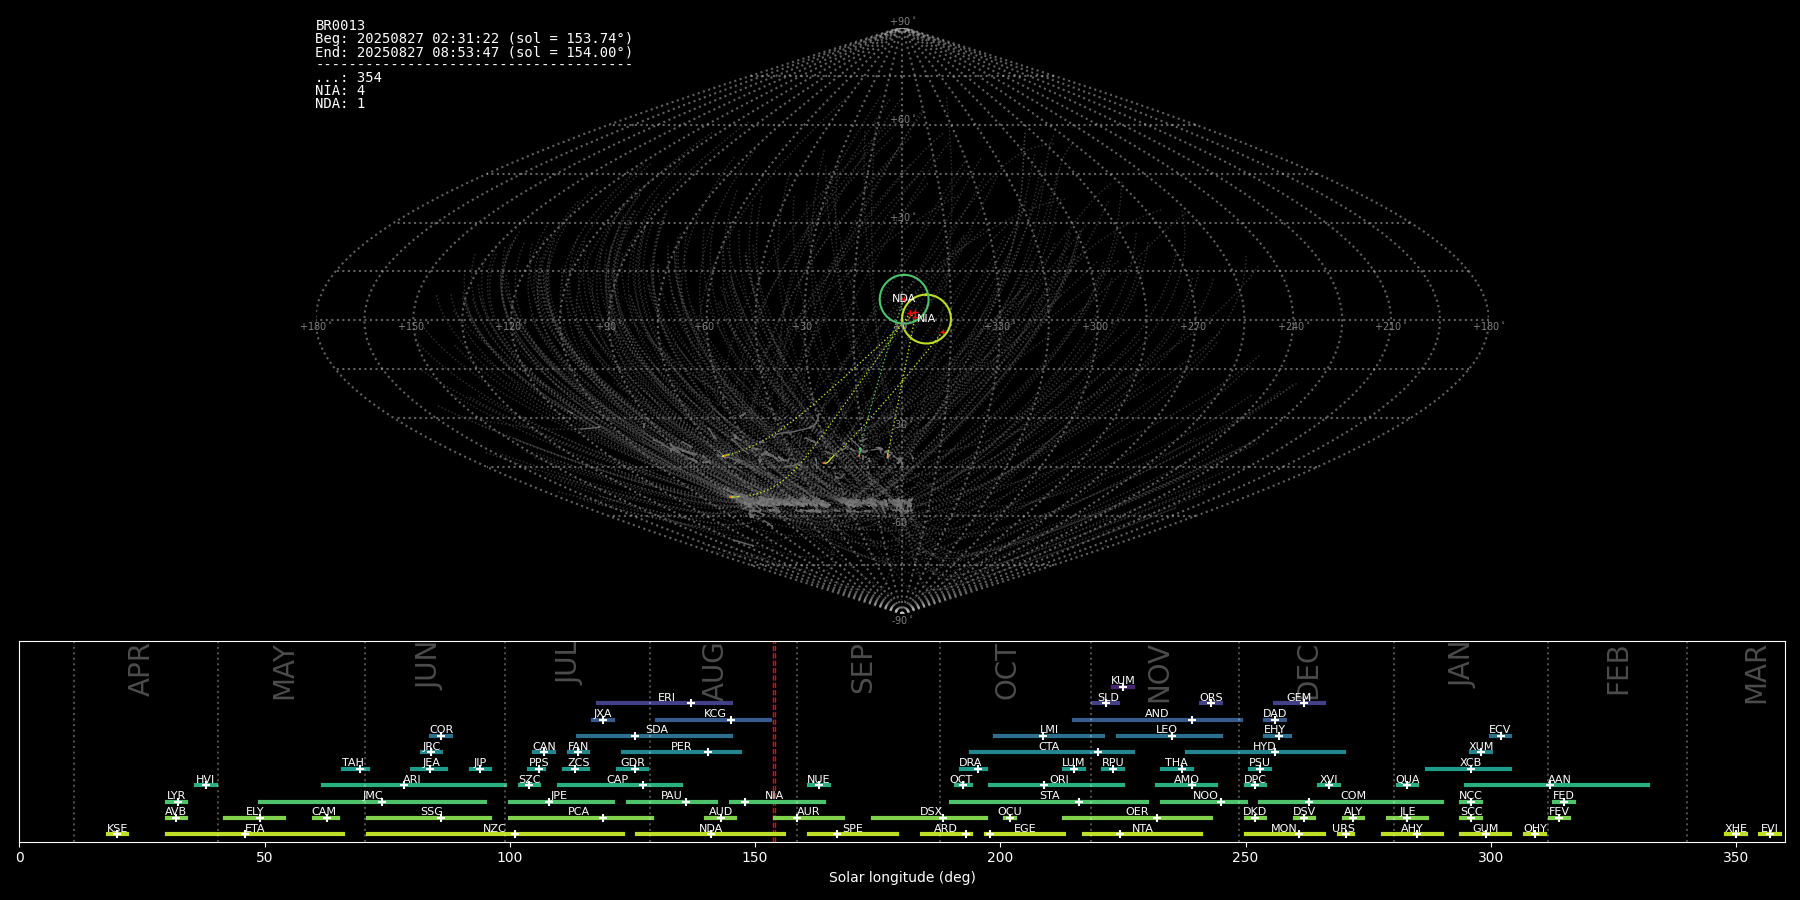The image size is (1800, 900).
Task: Select the HYD shower bar in timeline
Action: tap(1265, 752)
